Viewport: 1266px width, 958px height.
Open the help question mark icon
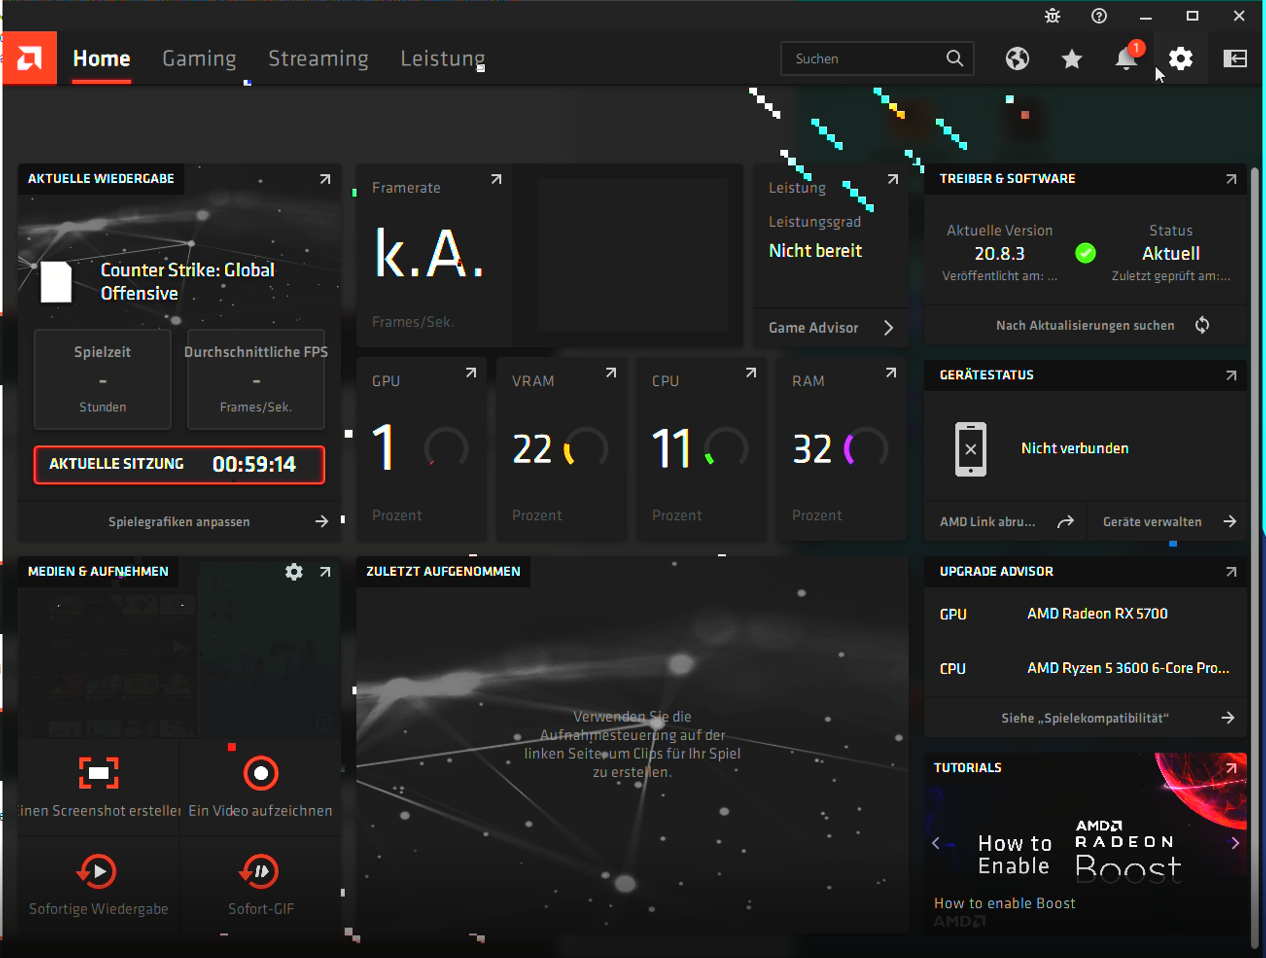(x=1099, y=16)
